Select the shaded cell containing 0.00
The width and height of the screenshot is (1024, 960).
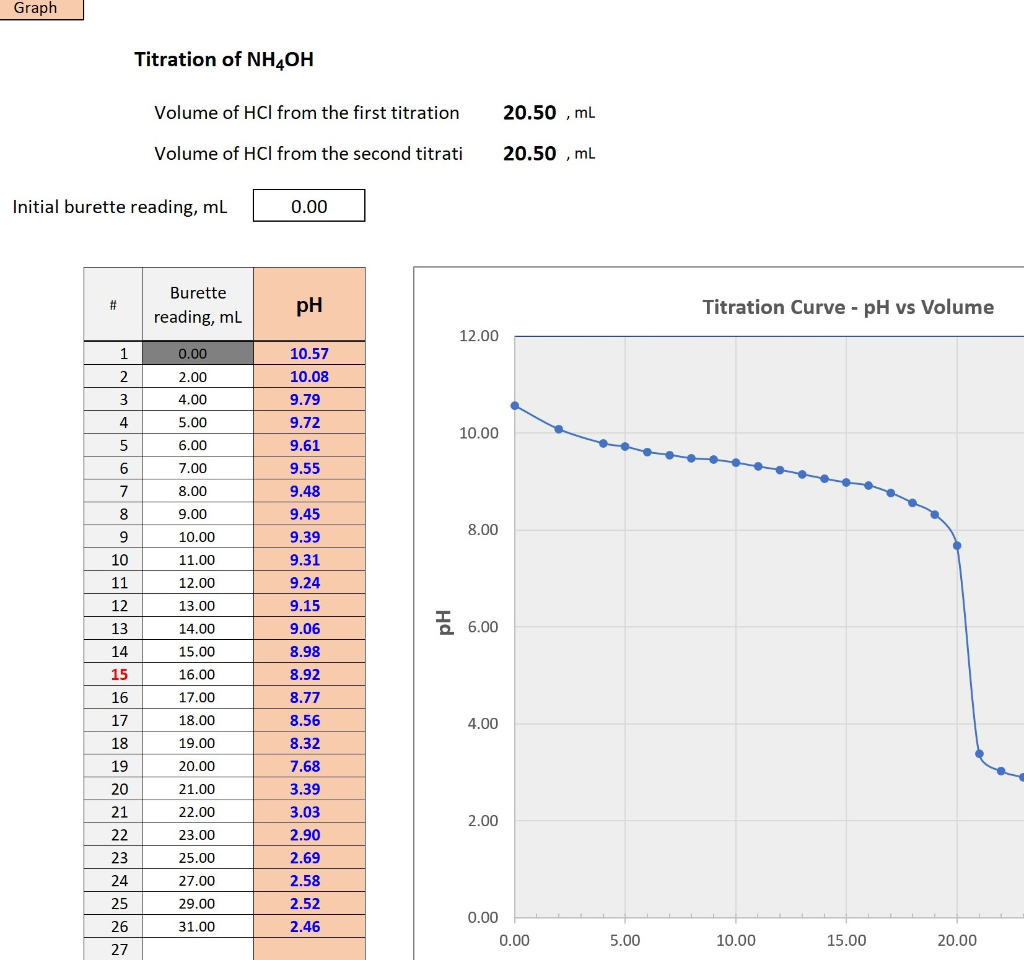pos(197,353)
